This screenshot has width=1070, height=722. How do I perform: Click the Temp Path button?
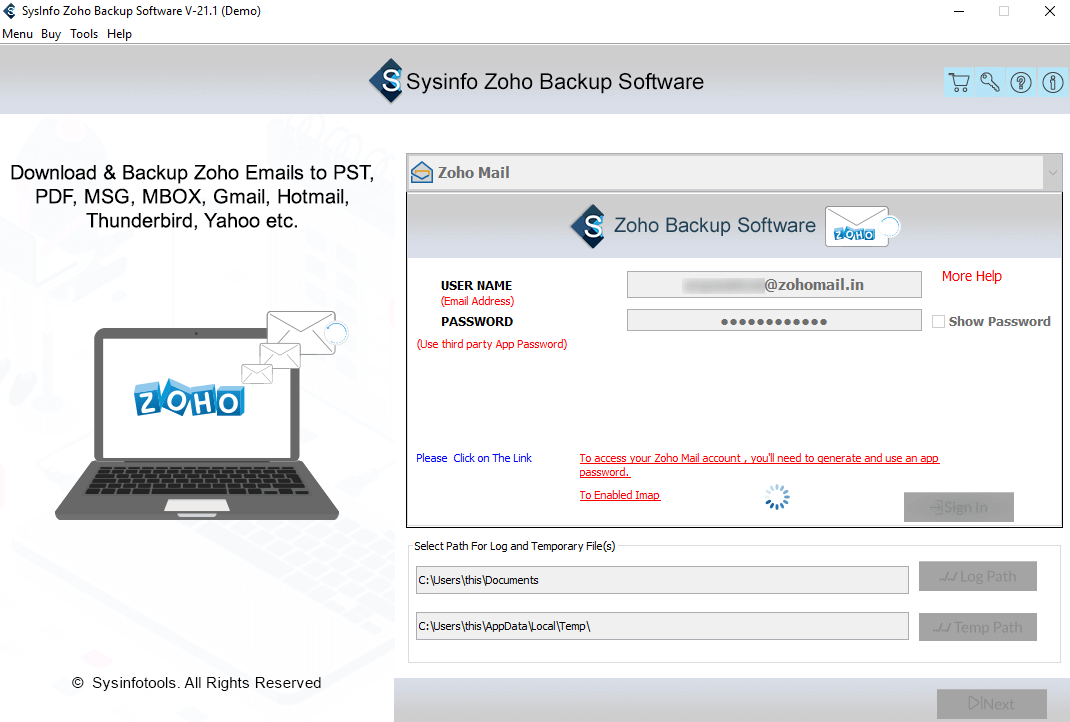[x=978, y=627]
